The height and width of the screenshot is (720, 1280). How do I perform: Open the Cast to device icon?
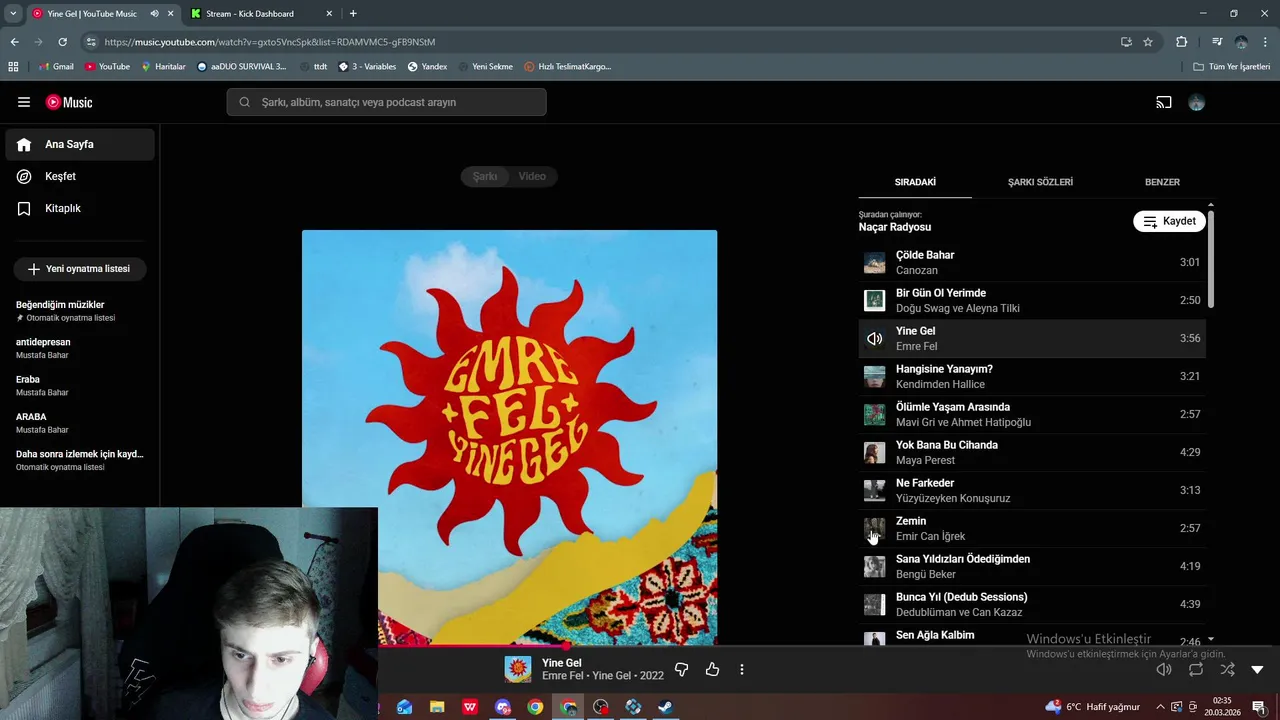click(x=1163, y=102)
